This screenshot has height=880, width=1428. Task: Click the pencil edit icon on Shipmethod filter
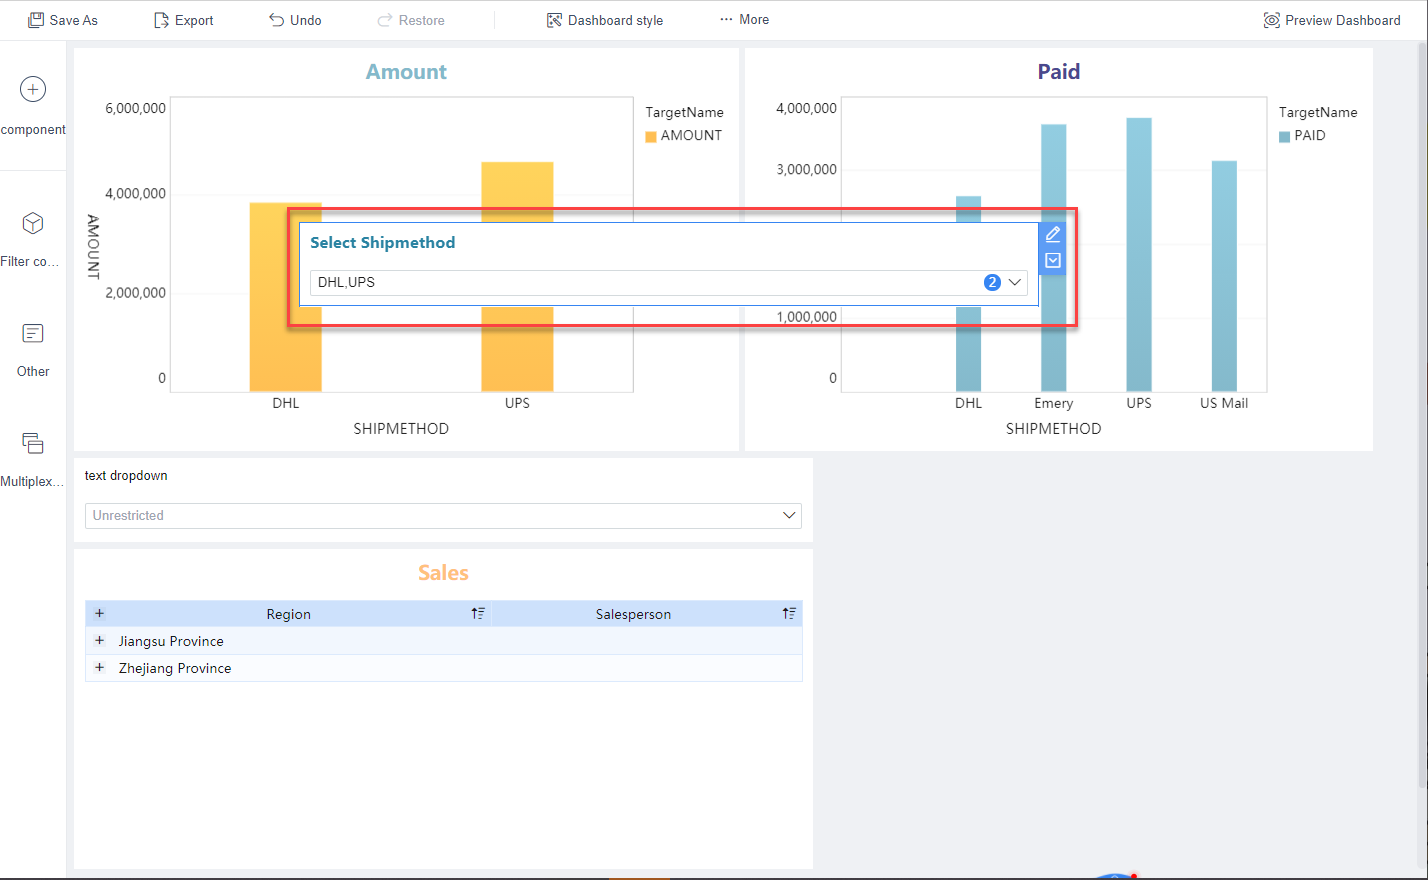[x=1053, y=234]
